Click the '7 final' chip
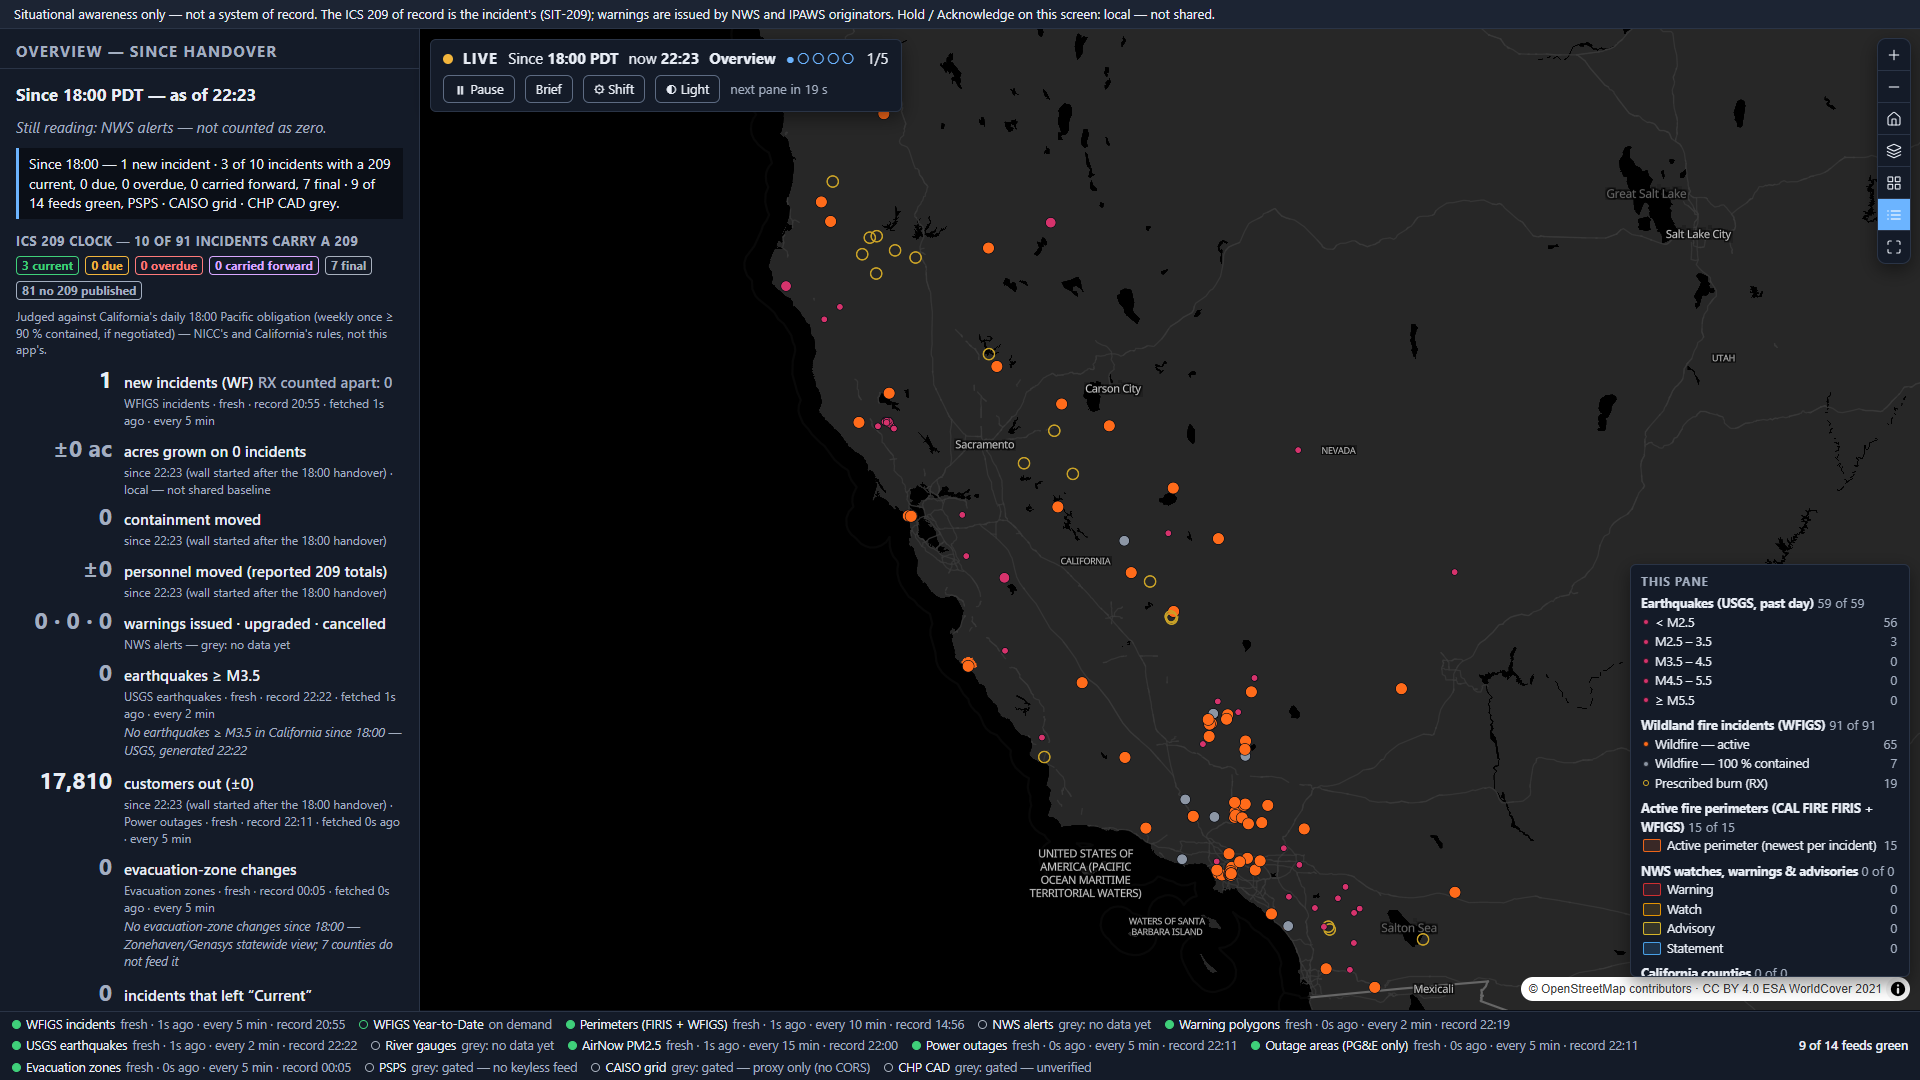Viewport: 1920px width, 1080px height. pyautogui.click(x=349, y=266)
